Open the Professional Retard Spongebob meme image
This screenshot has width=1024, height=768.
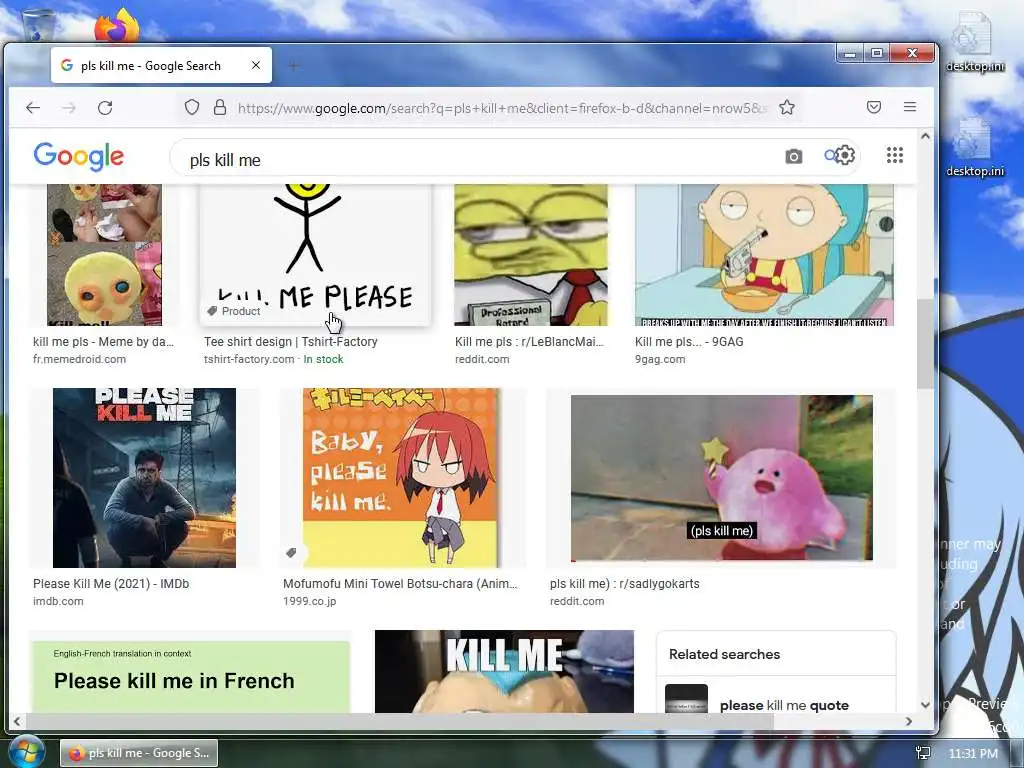click(531, 255)
